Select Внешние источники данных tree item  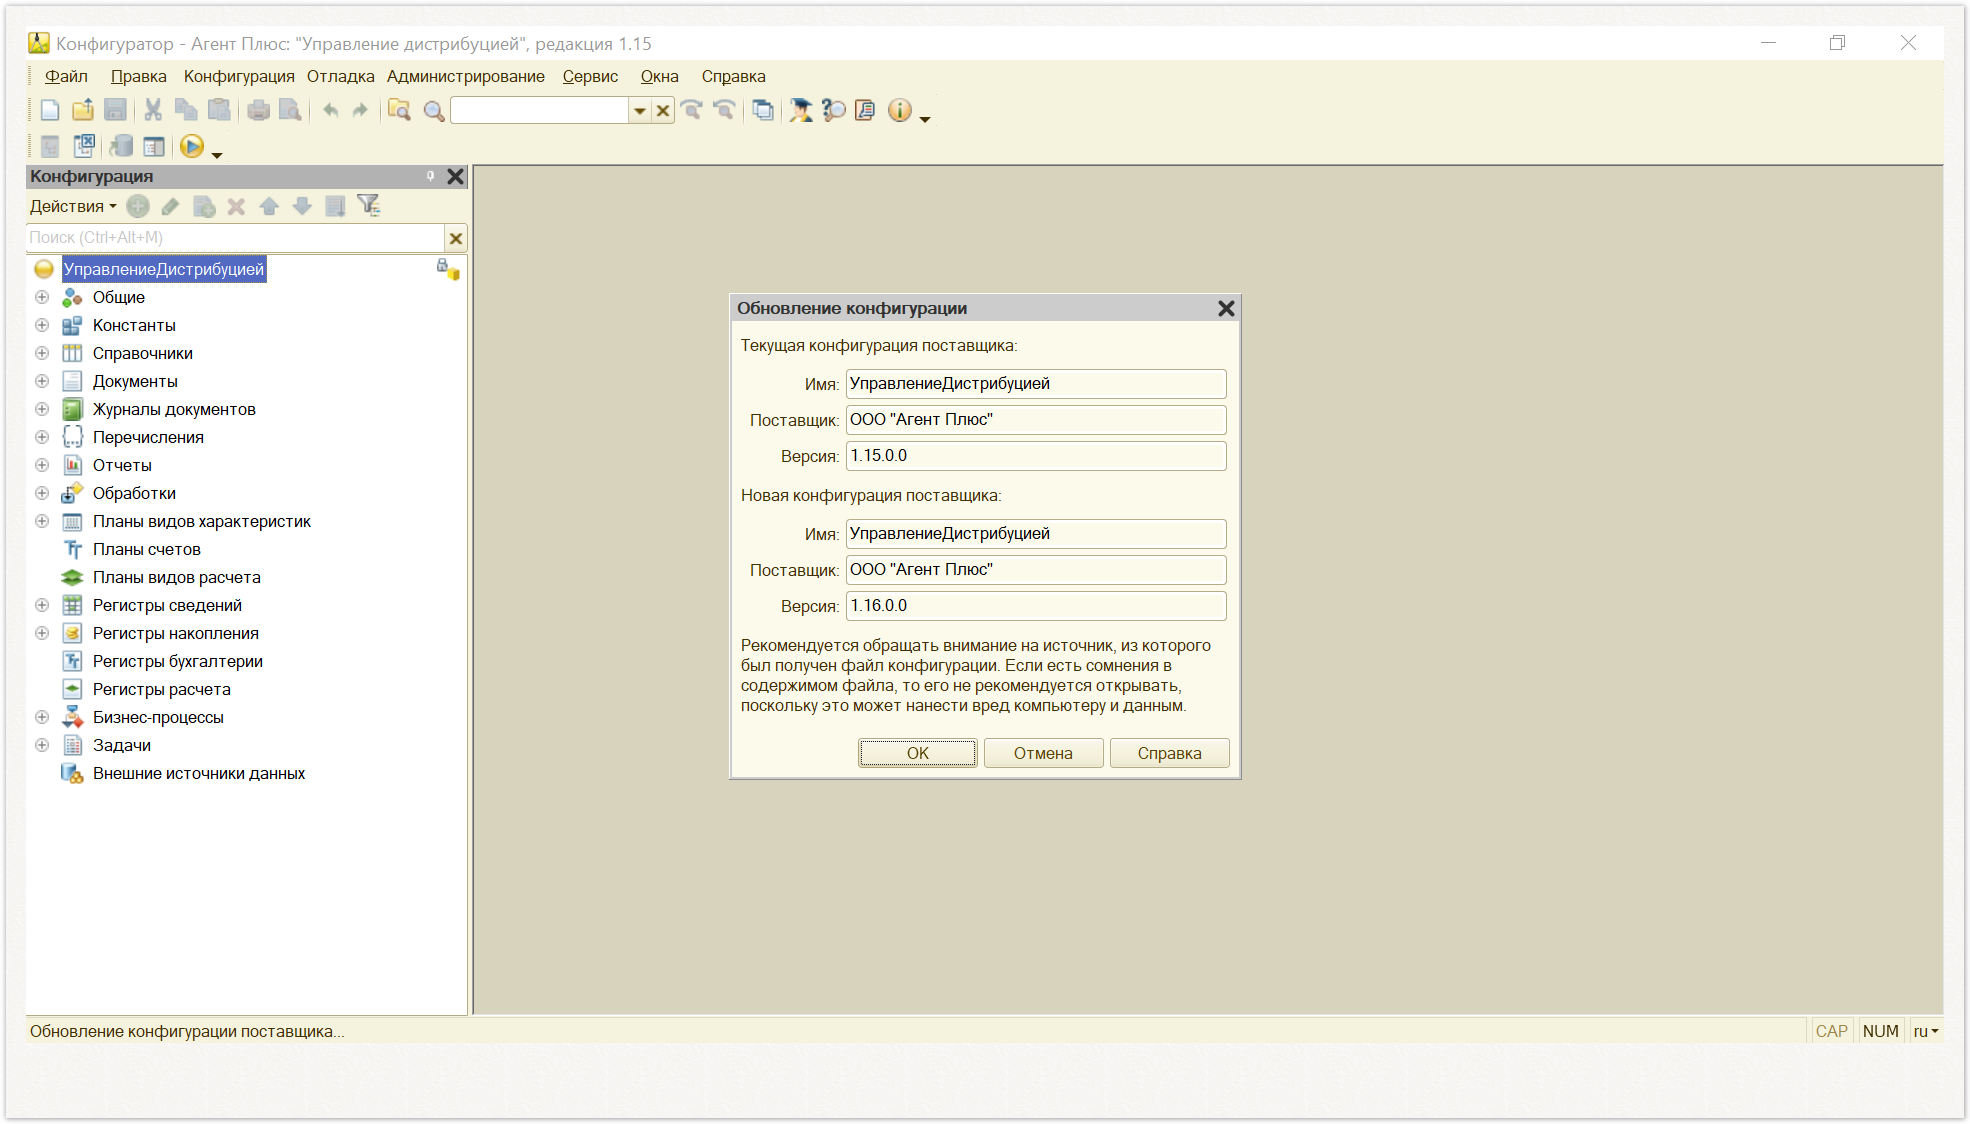click(199, 773)
